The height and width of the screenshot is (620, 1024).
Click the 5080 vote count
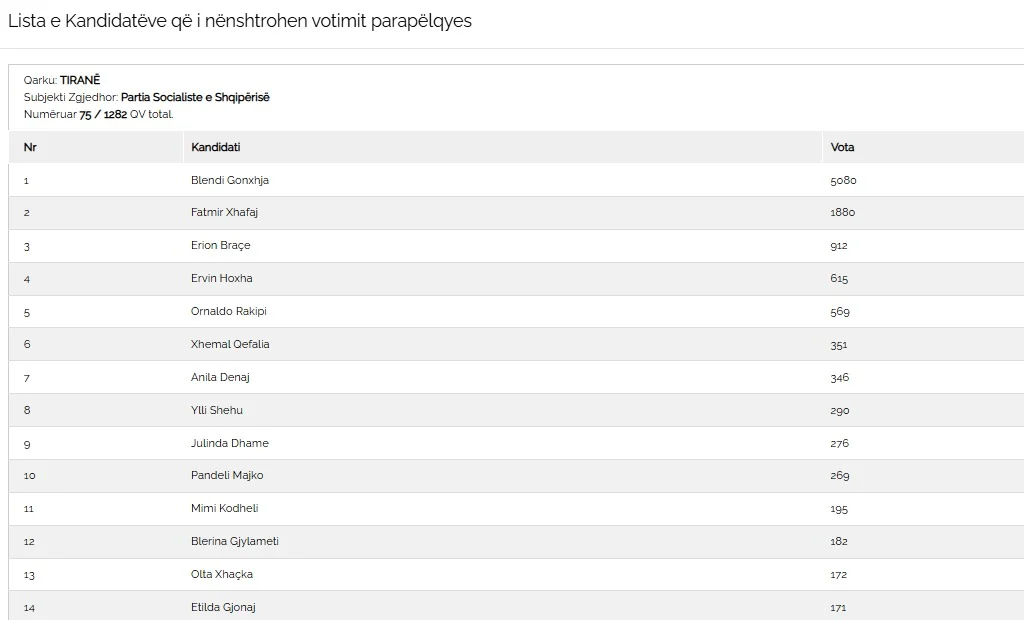click(x=843, y=180)
